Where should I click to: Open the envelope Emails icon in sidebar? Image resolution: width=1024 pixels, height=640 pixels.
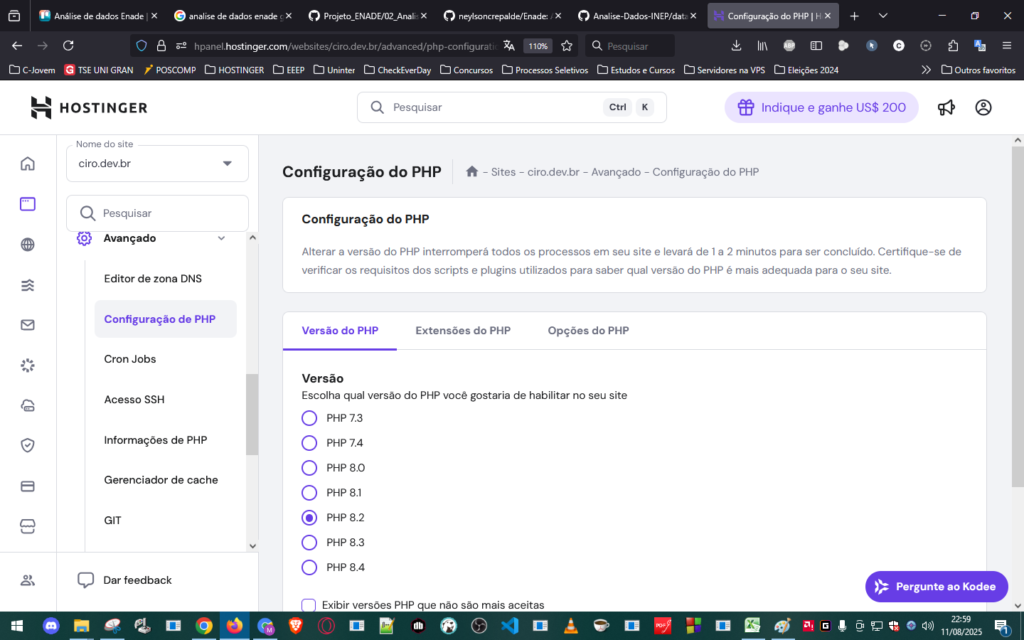click(27, 325)
